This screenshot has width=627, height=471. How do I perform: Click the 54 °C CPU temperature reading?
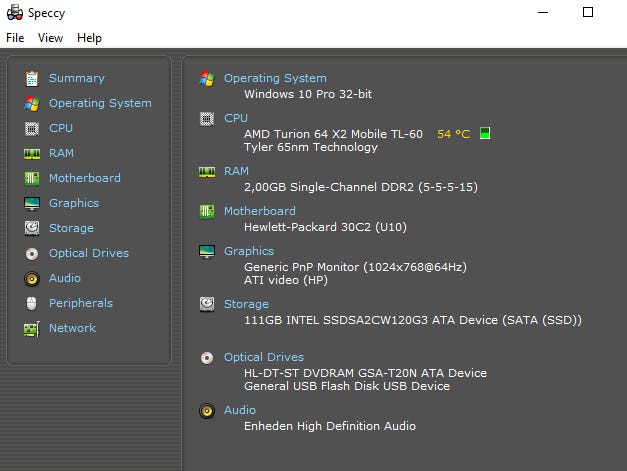(x=453, y=133)
